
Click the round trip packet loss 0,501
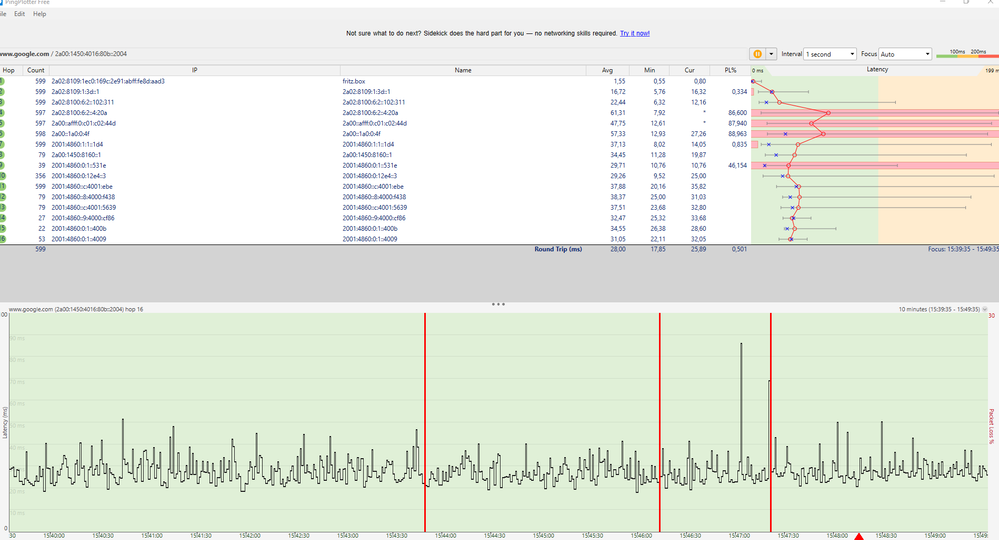point(739,250)
